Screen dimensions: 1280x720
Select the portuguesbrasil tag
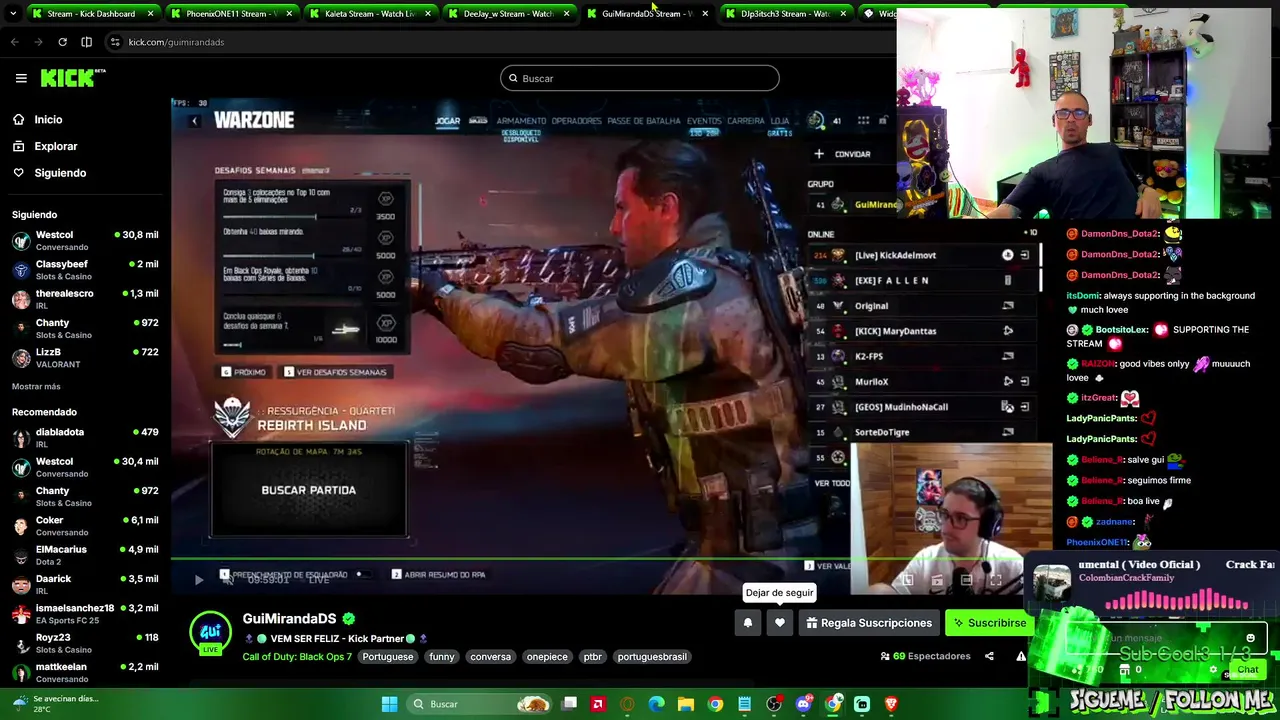652,657
